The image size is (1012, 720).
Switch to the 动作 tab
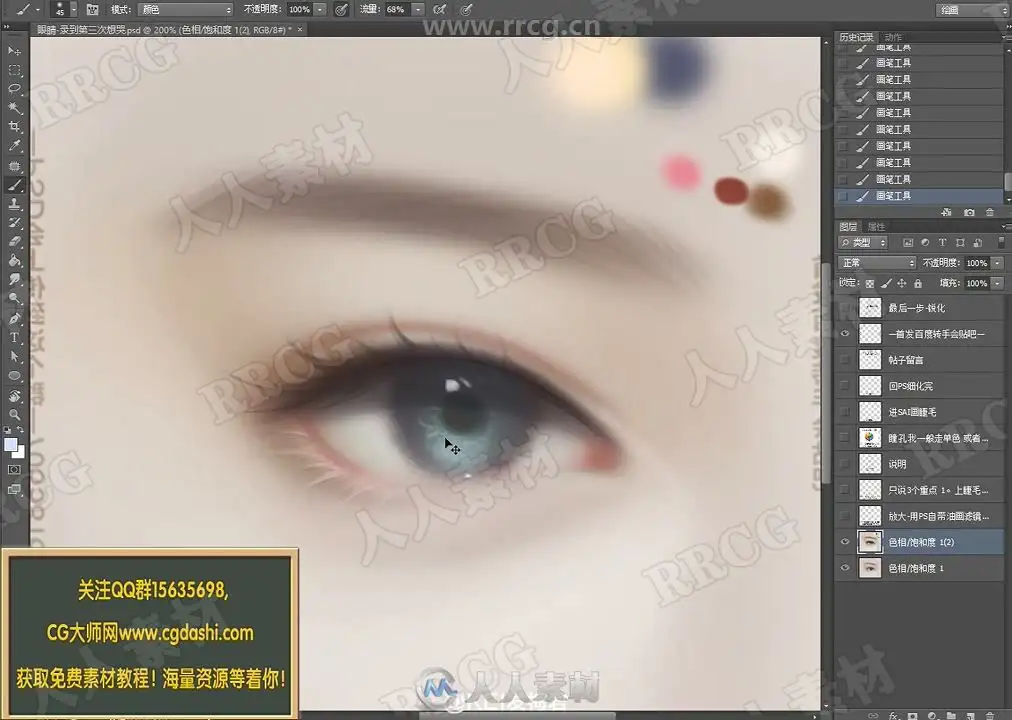[x=893, y=37]
